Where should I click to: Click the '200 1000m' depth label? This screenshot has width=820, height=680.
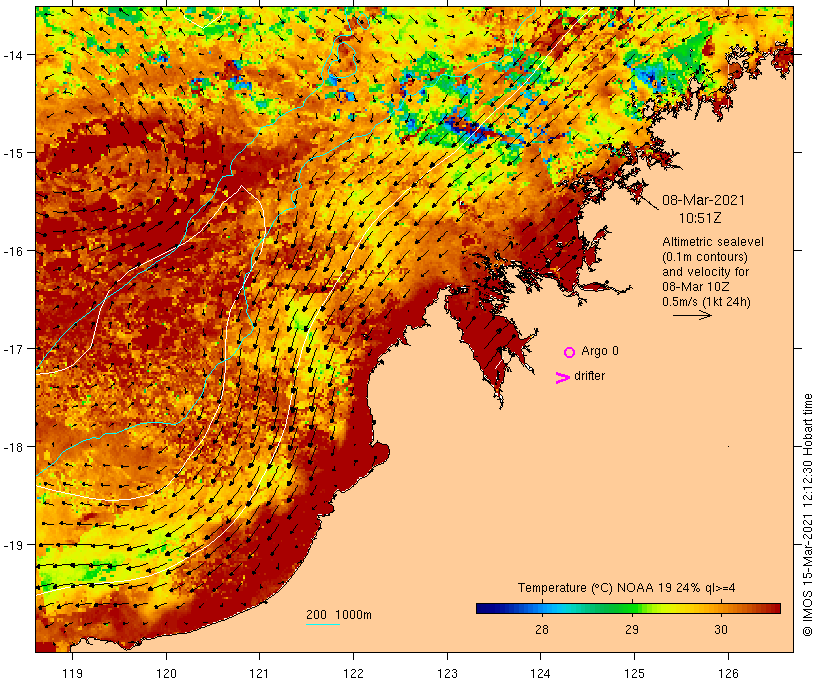[x=339, y=615]
